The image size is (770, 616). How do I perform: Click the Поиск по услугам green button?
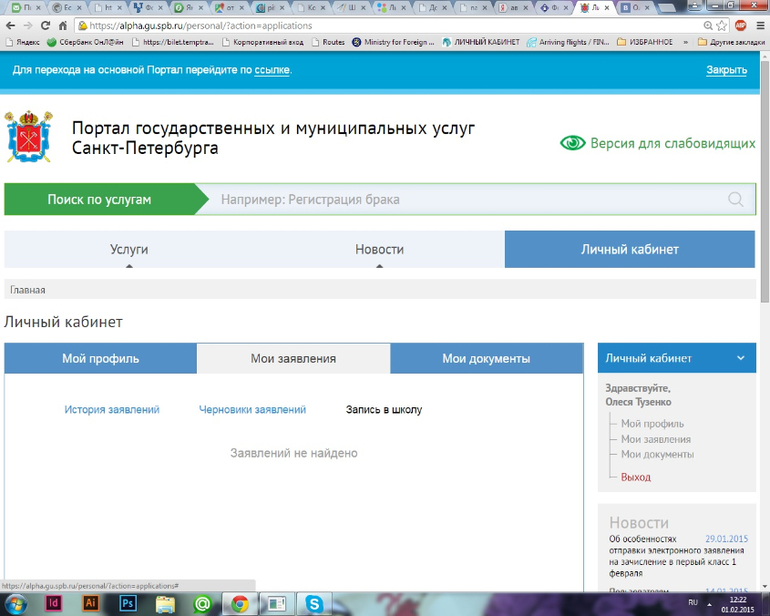[x=99, y=199]
